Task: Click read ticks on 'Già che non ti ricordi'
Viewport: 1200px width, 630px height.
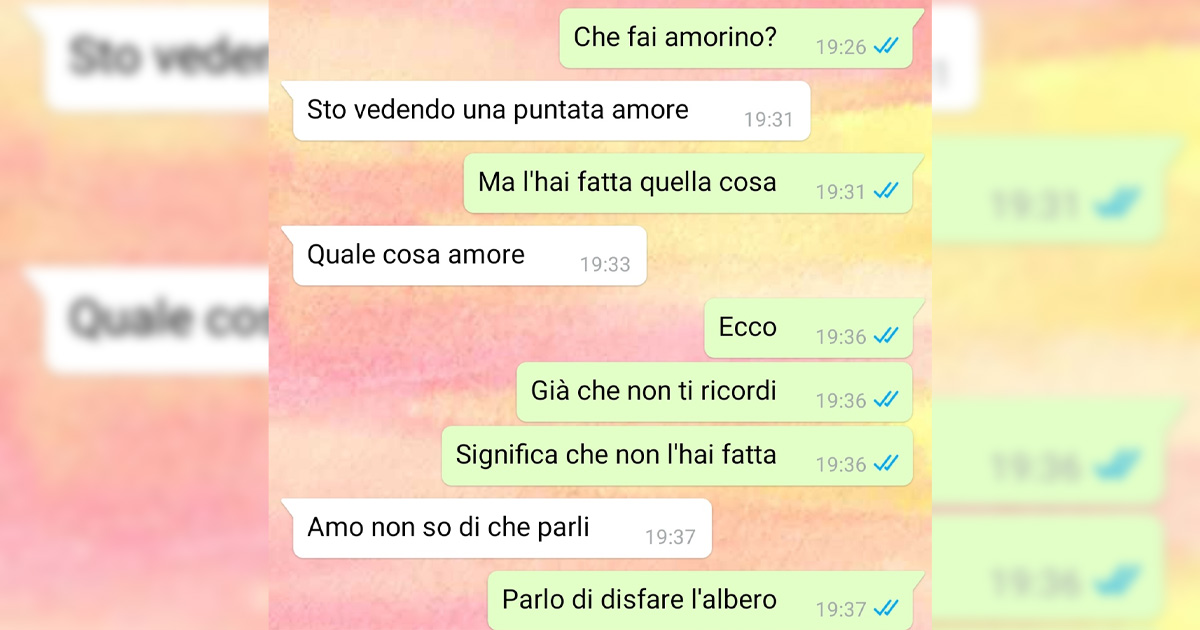Action: (885, 400)
